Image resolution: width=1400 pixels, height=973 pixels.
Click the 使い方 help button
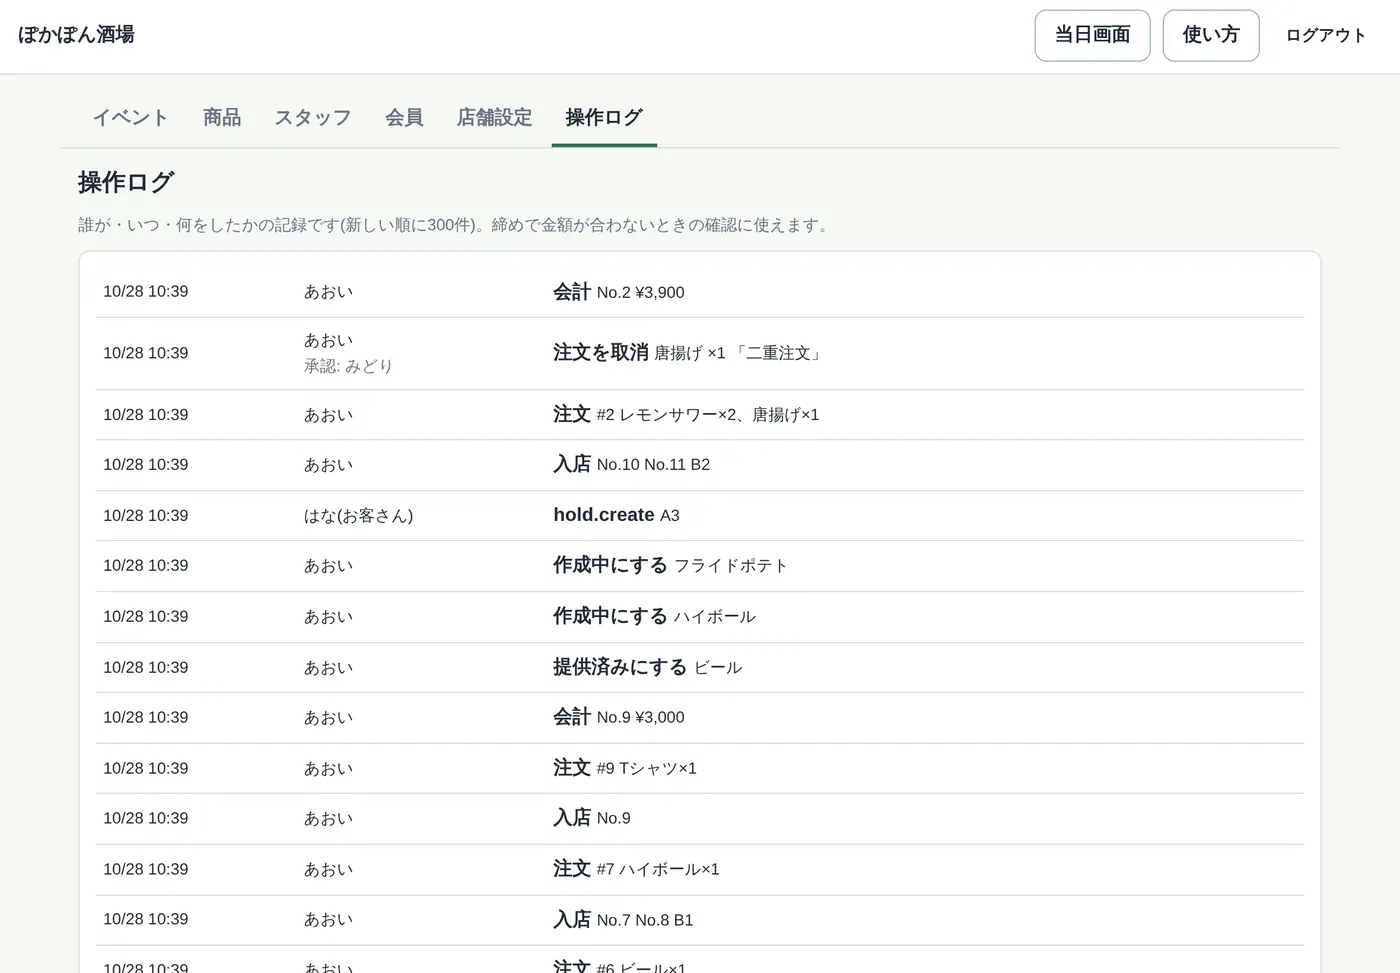coord(1210,36)
